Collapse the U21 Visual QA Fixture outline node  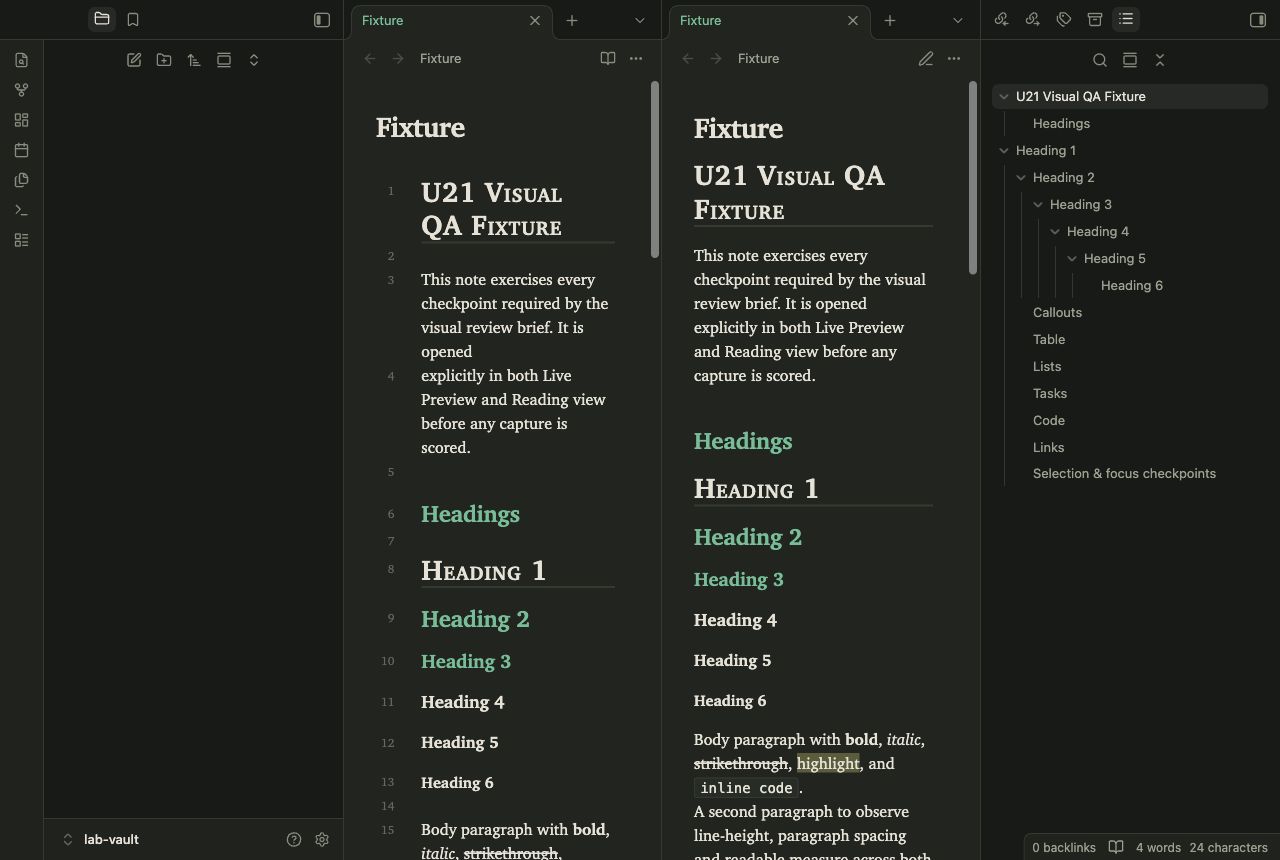(x=1004, y=97)
